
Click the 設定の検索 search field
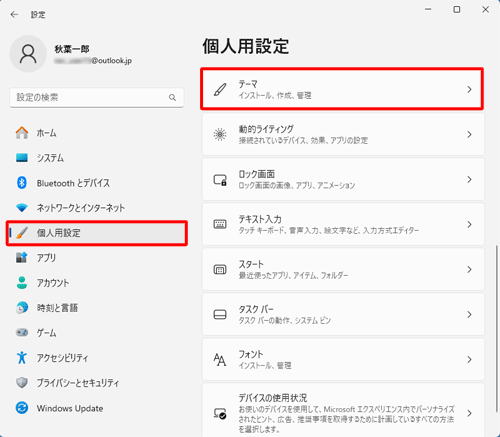[x=97, y=97]
